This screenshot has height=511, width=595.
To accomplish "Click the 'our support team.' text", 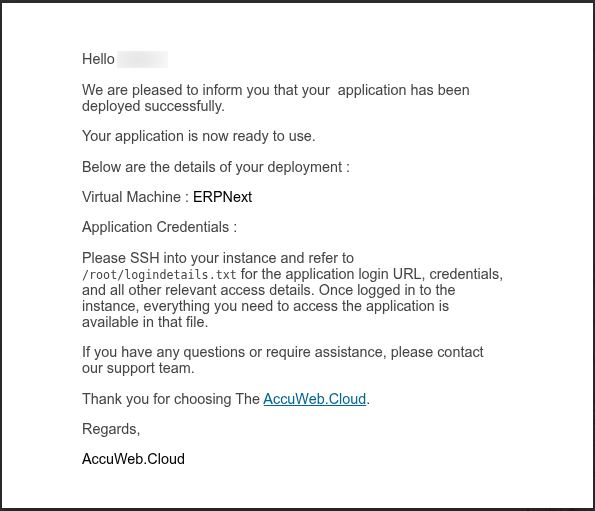I will (x=138, y=368).
